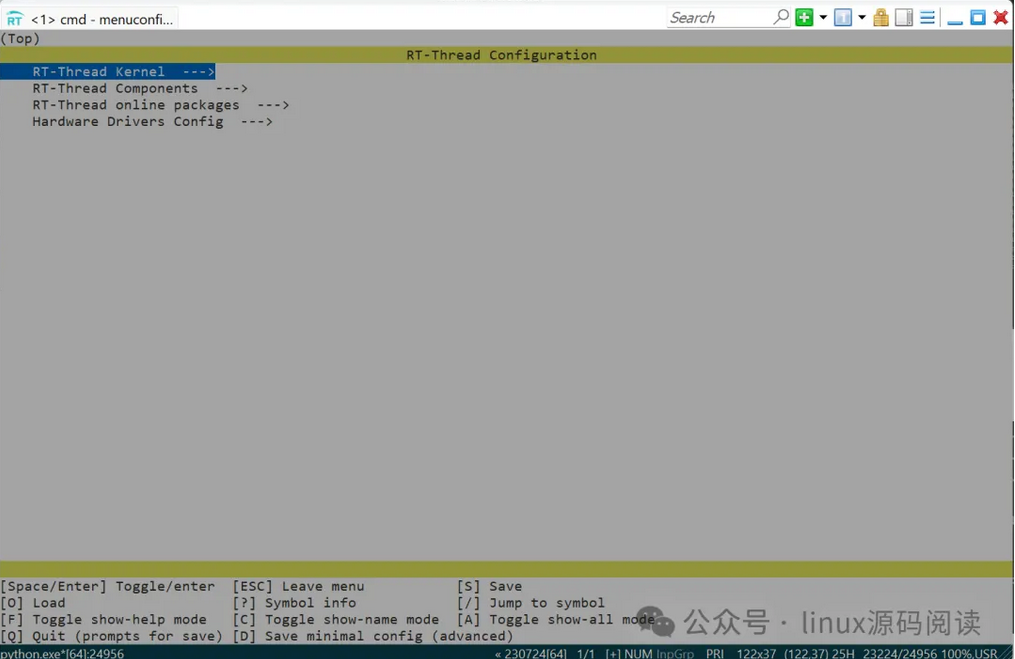Screen dimensions: 1015x659
Task: Select the cmd - menuconfig console tab
Action: [x=91, y=19]
